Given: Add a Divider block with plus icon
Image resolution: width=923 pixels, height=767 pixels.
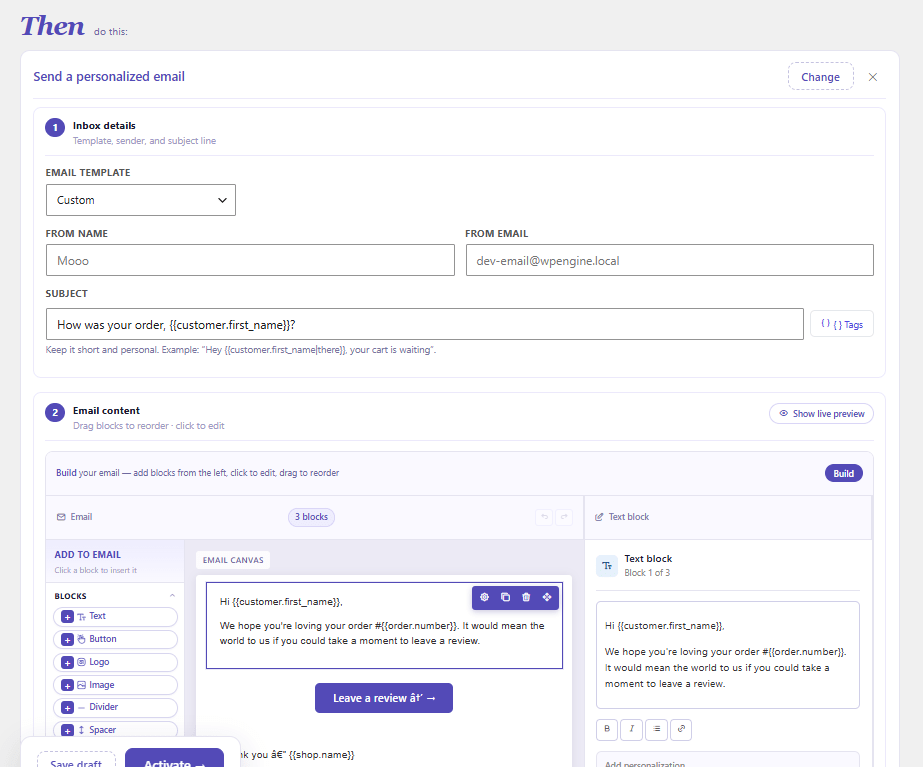Looking at the screenshot, I should [68, 708].
